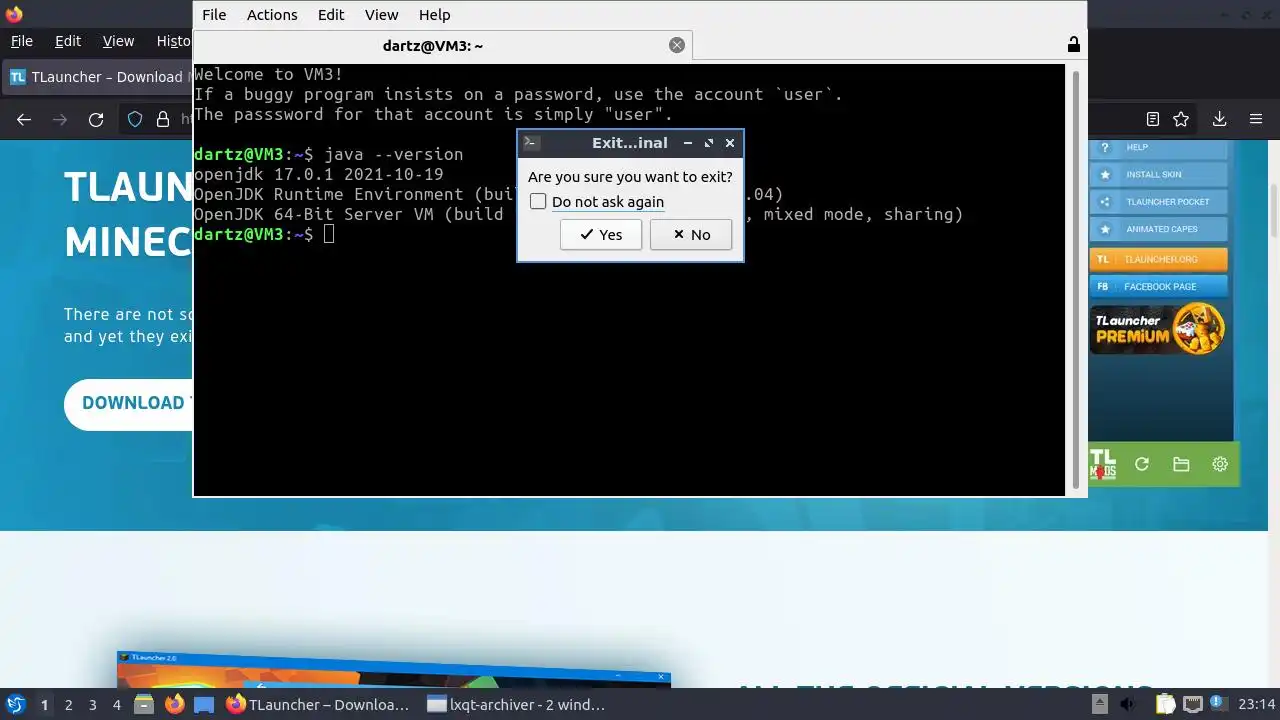Reload the Firefox page

tap(96, 120)
